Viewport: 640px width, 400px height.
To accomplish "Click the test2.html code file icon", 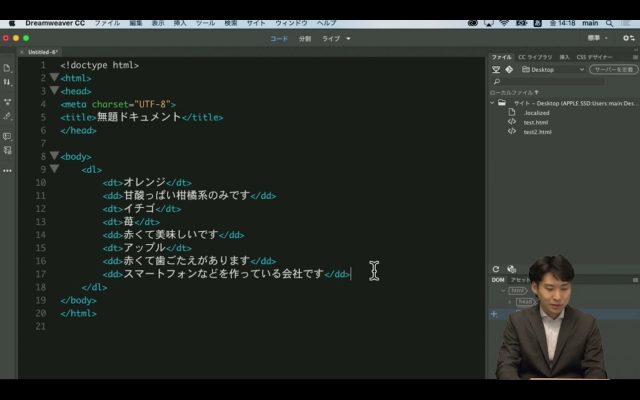I will [x=511, y=131].
